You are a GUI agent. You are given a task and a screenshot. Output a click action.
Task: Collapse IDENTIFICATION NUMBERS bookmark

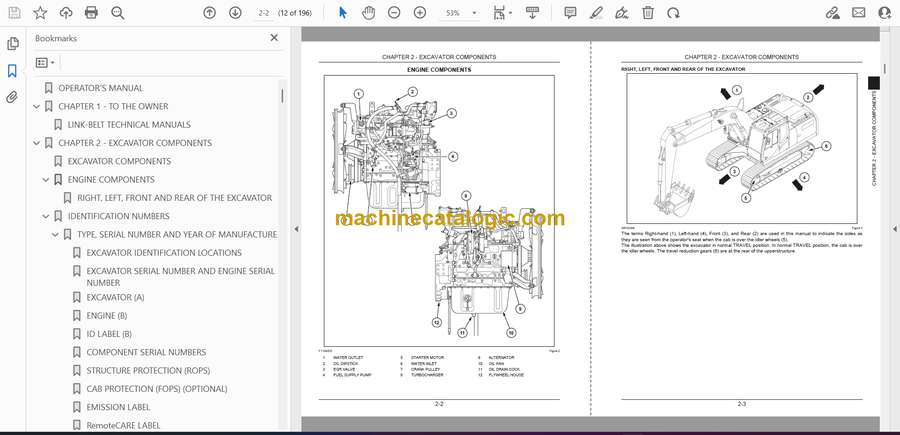coord(46,216)
